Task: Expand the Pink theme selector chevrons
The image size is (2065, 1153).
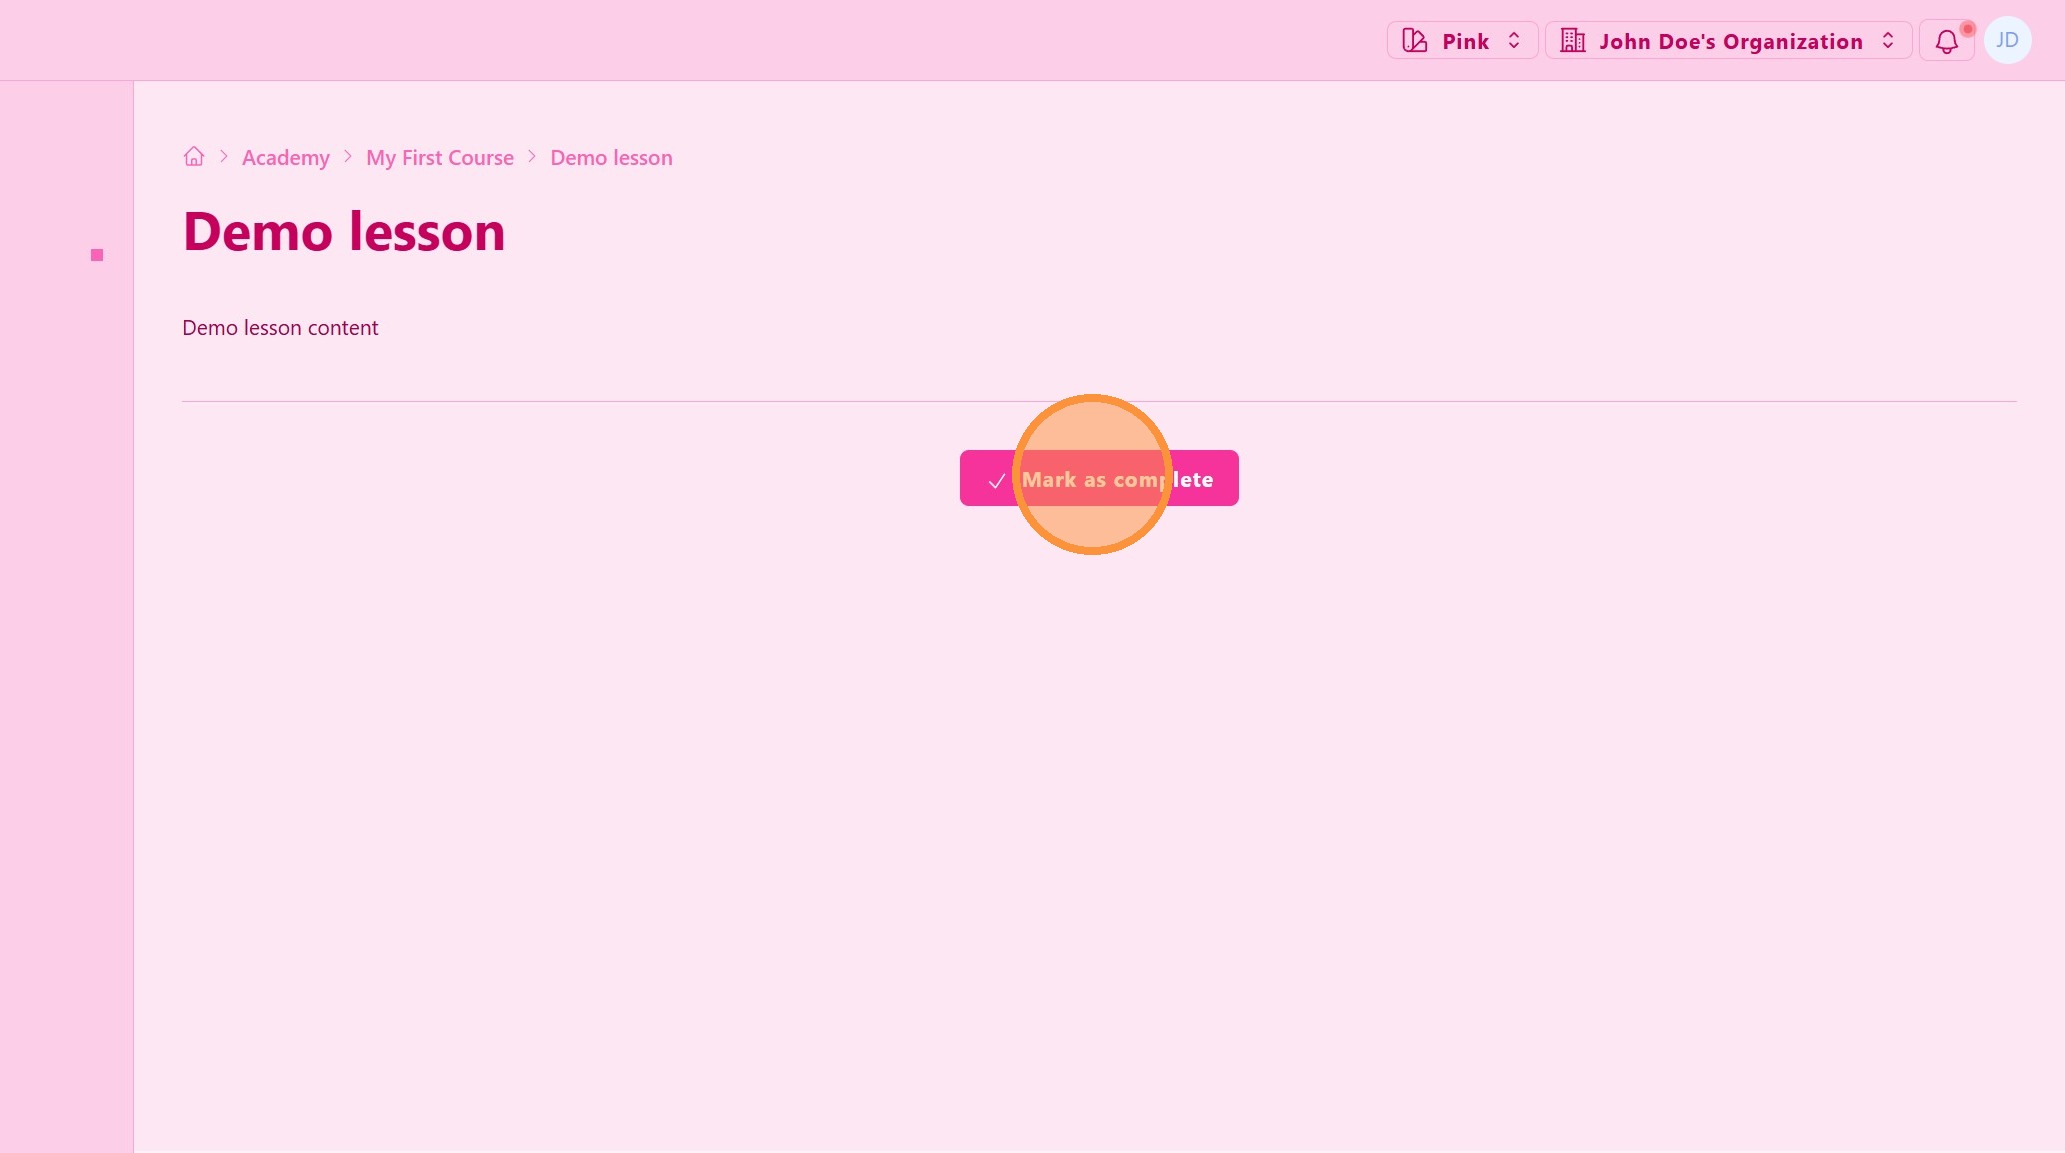Action: [x=1514, y=41]
